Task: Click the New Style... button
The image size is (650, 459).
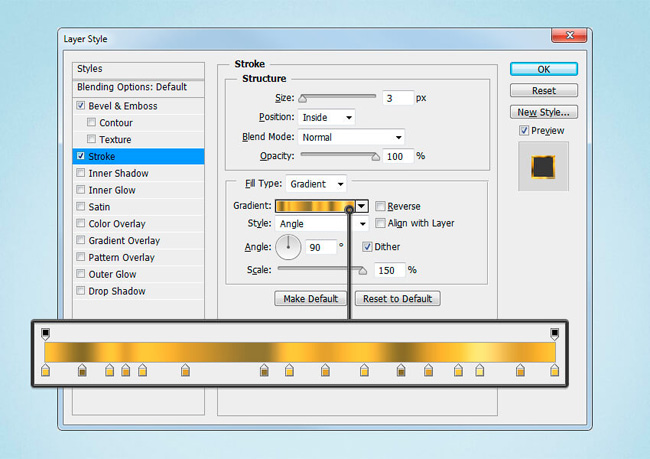Action: click(x=543, y=112)
